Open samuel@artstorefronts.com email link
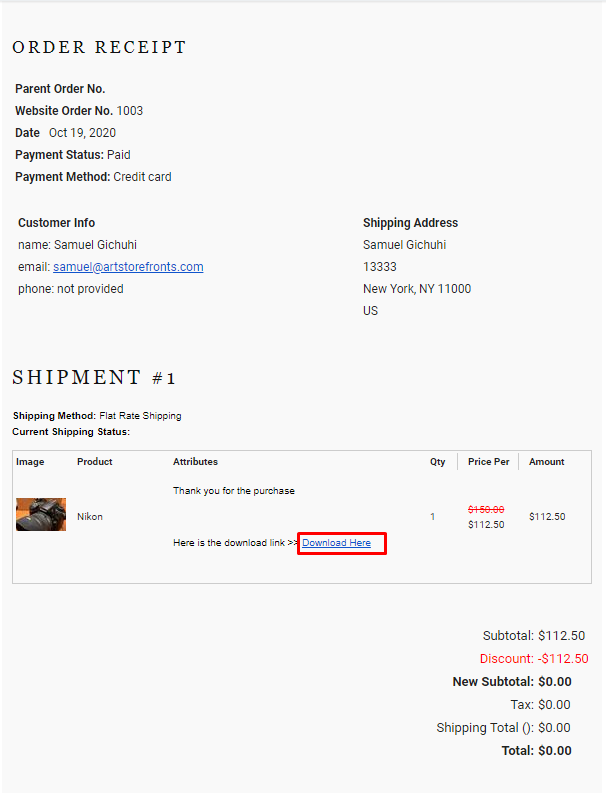Image resolution: width=606 pixels, height=793 pixels. 128,267
